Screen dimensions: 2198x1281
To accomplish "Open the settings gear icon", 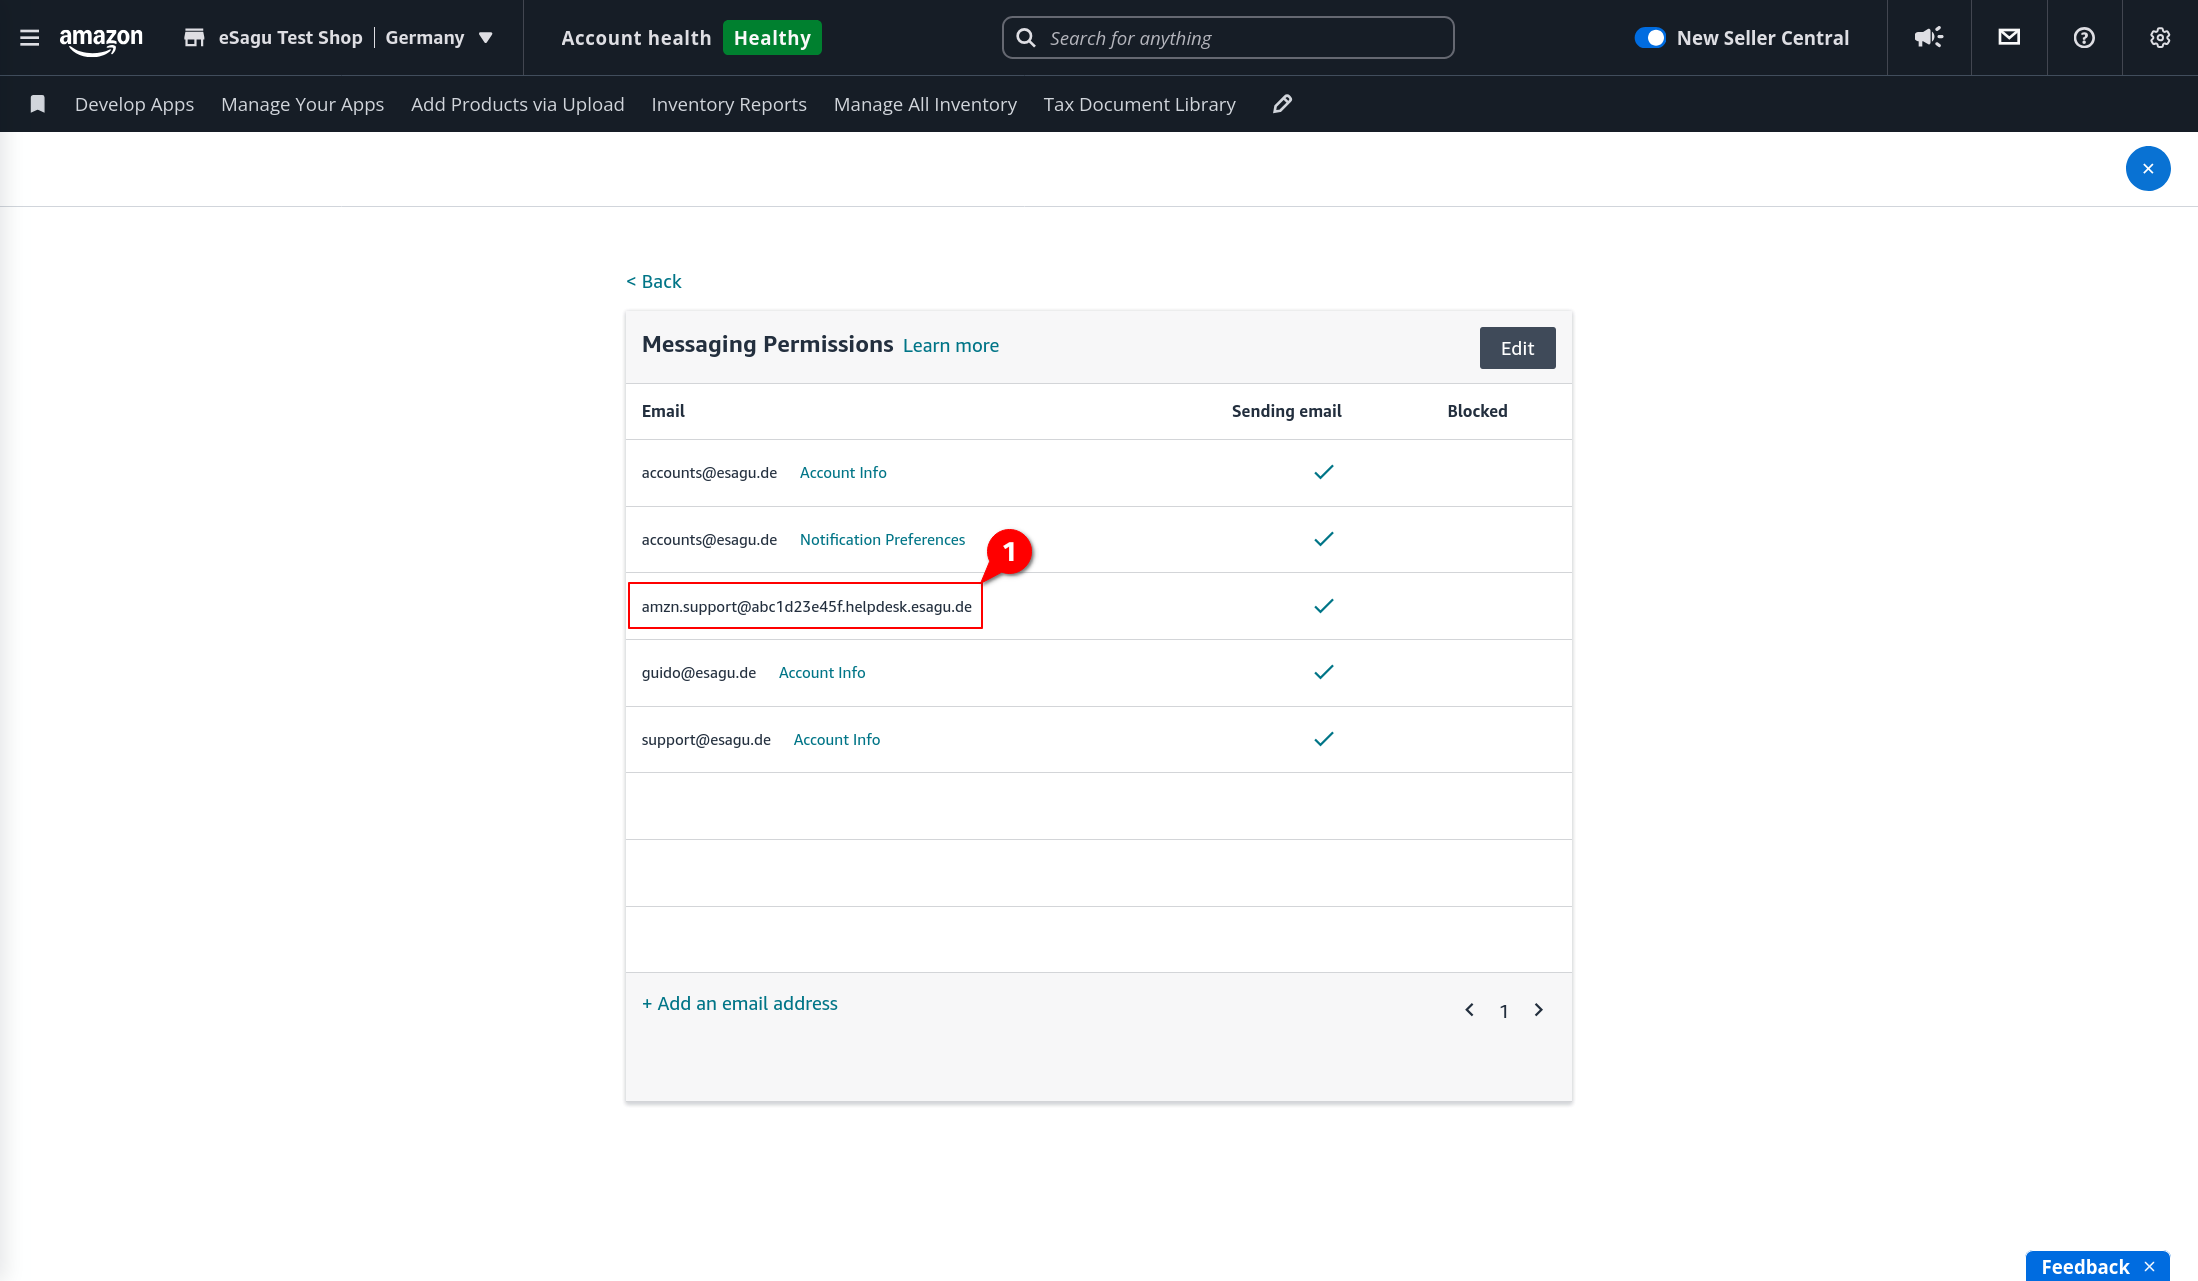I will click(x=2160, y=38).
